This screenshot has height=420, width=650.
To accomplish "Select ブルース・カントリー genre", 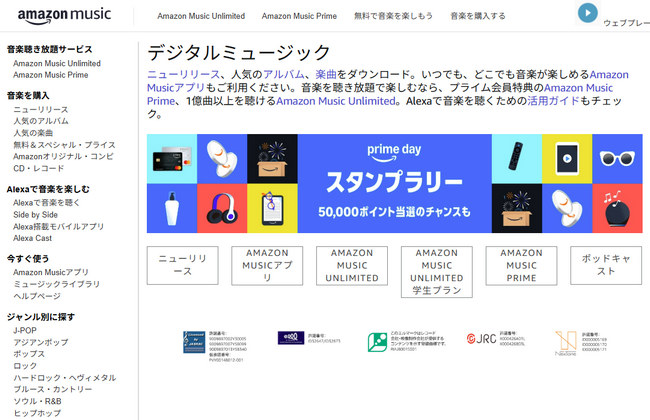I will click(x=53, y=389).
